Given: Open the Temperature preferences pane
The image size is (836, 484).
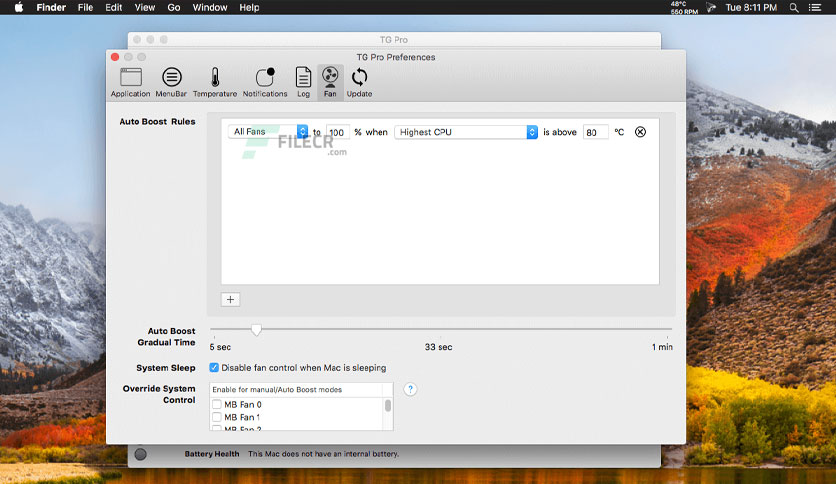Looking at the screenshot, I should point(215,83).
